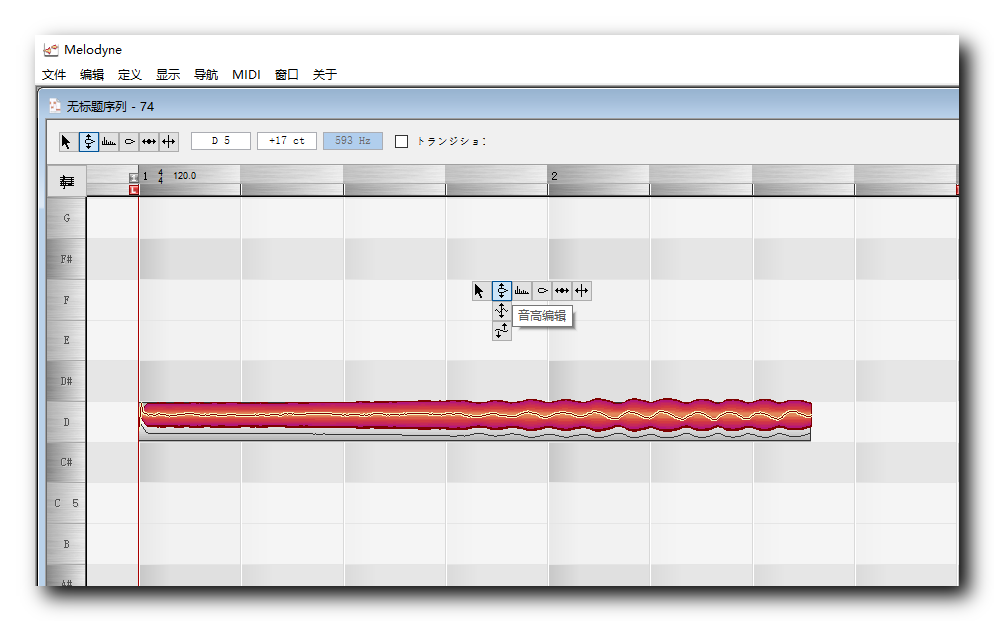Click the D pitch key in ruler
Image resolution: width=994 pixels, height=621 pixels.
coord(67,422)
